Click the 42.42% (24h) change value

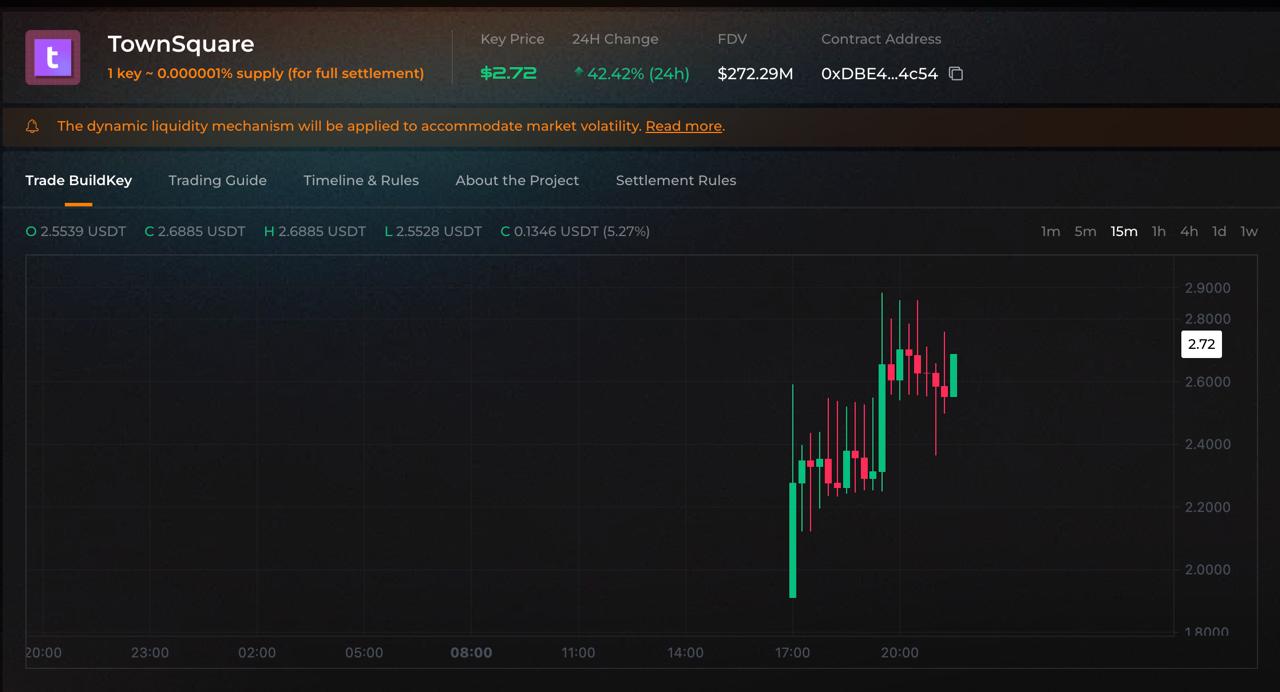pyautogui.click(x=638, y=73)
